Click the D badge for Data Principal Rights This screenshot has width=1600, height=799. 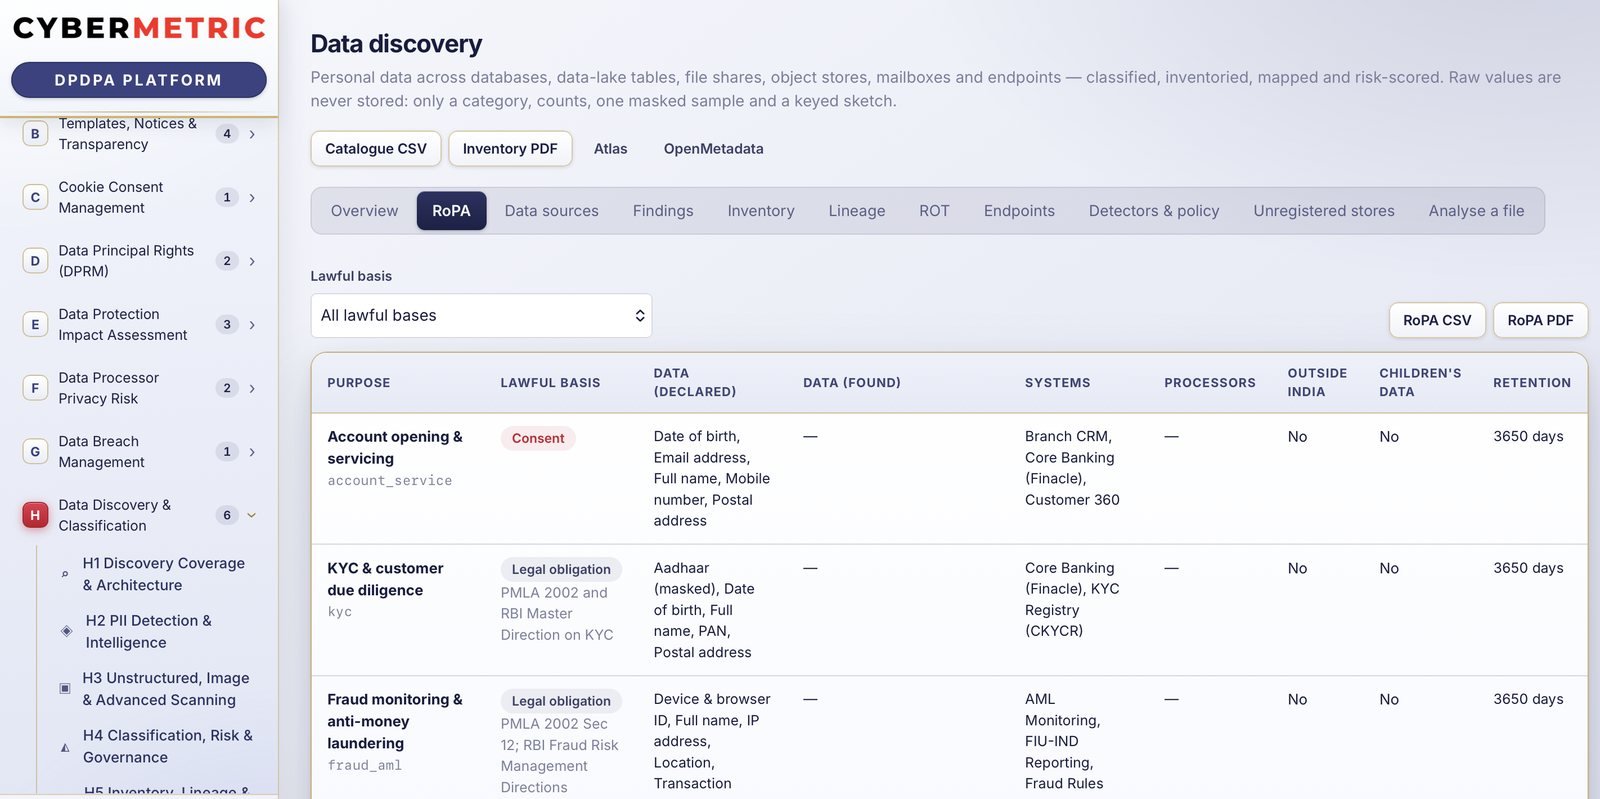tap(35, 261)
